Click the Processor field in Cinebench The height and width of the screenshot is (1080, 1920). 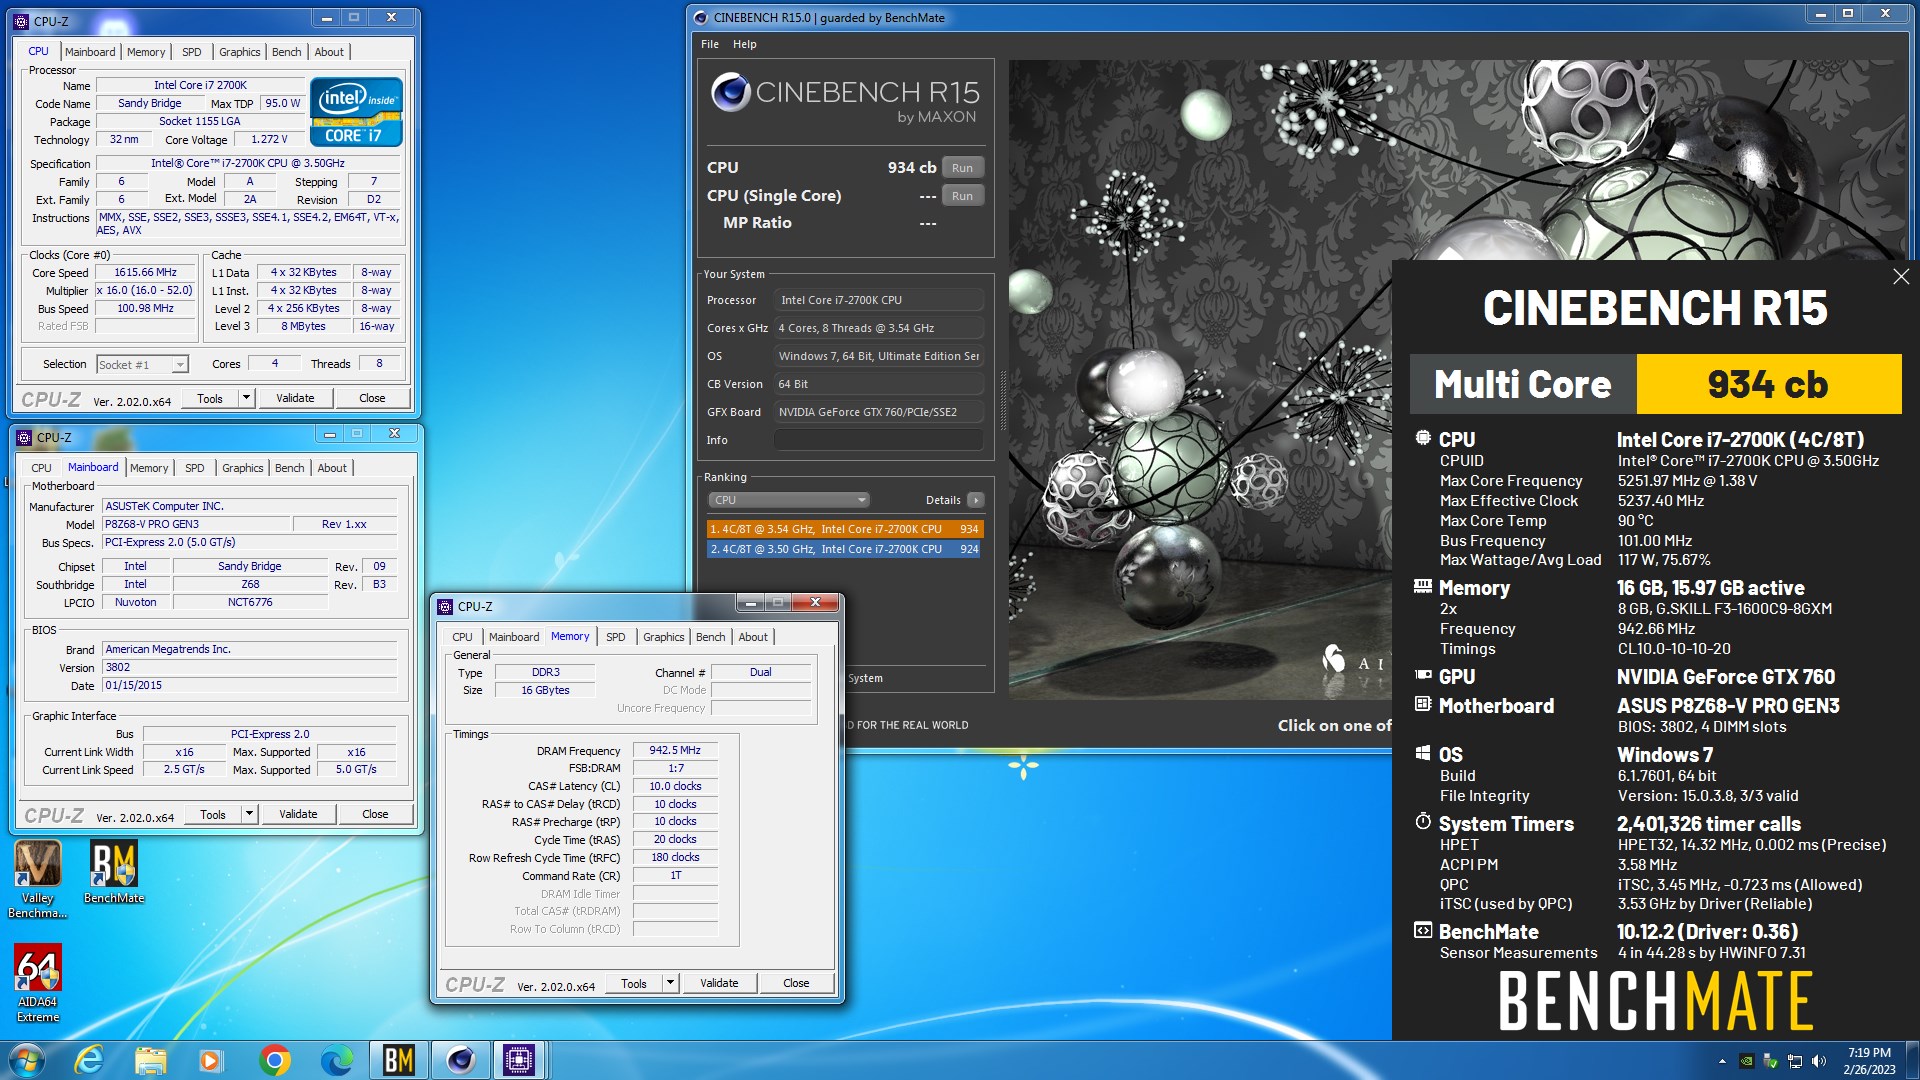click(879, 300)
